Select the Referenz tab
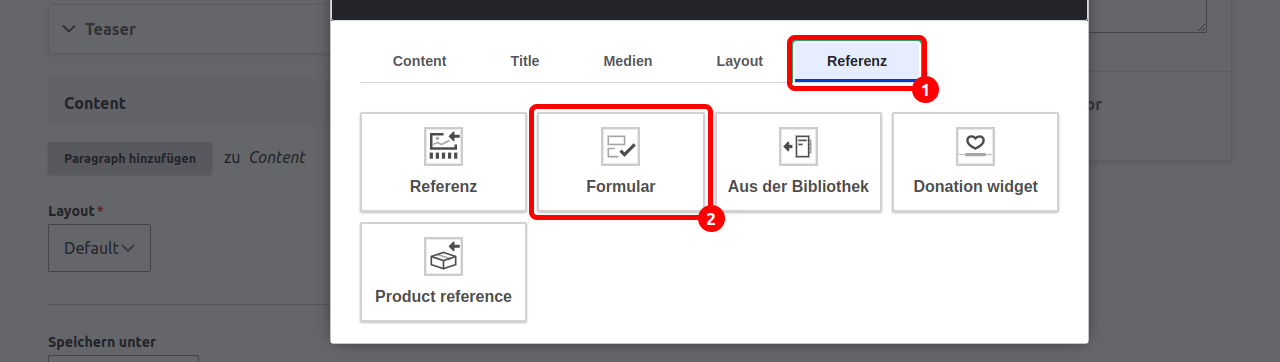Viewport: 1280px width, 362px height. pos(857,61)
